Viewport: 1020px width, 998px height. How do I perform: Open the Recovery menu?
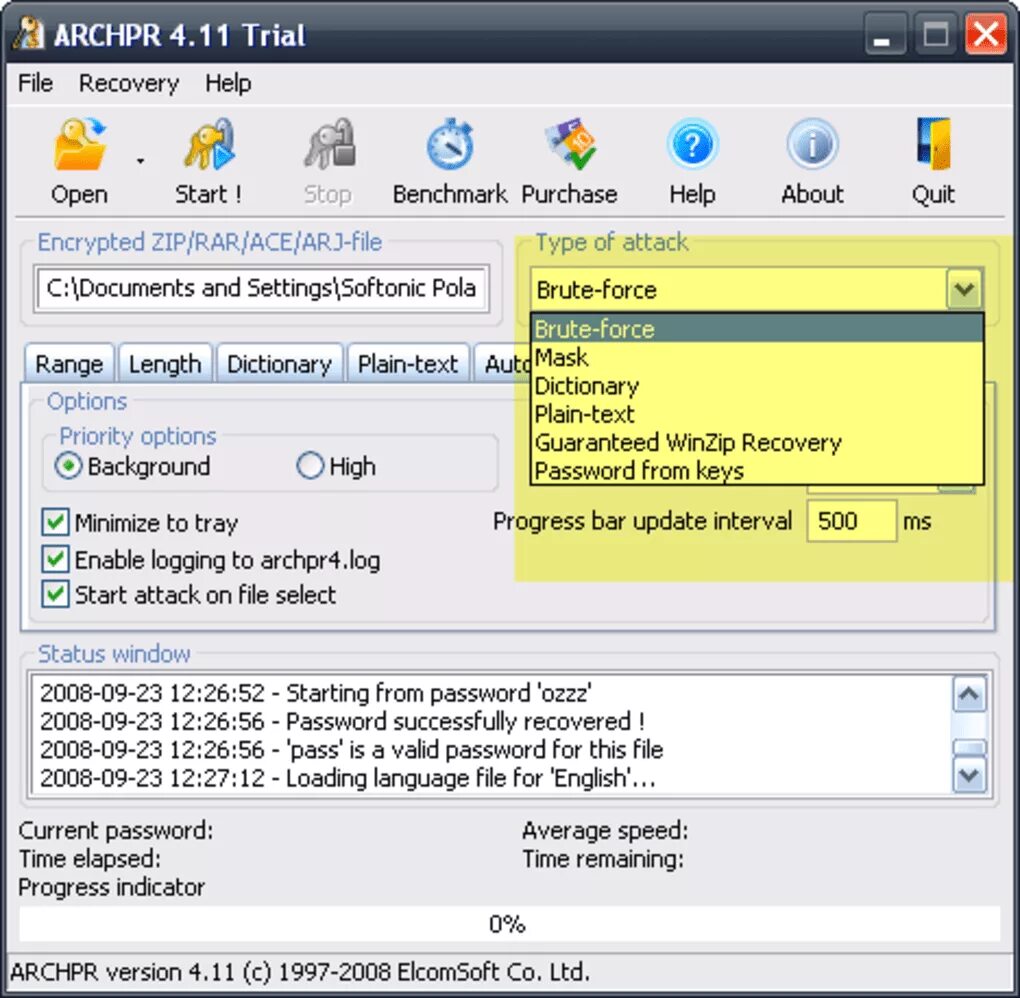pos(129,83)
